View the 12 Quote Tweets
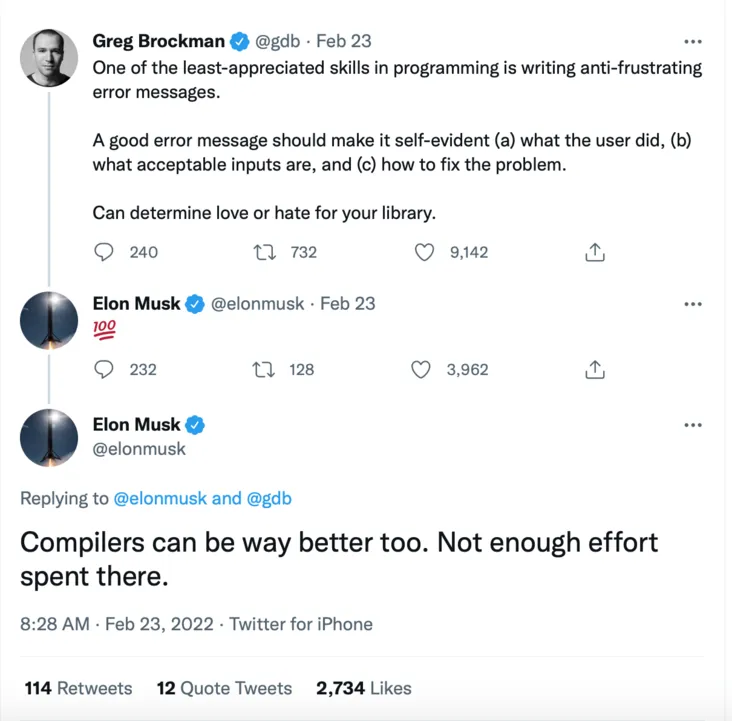This screenshot has height=721, width=732. (224, 688)
